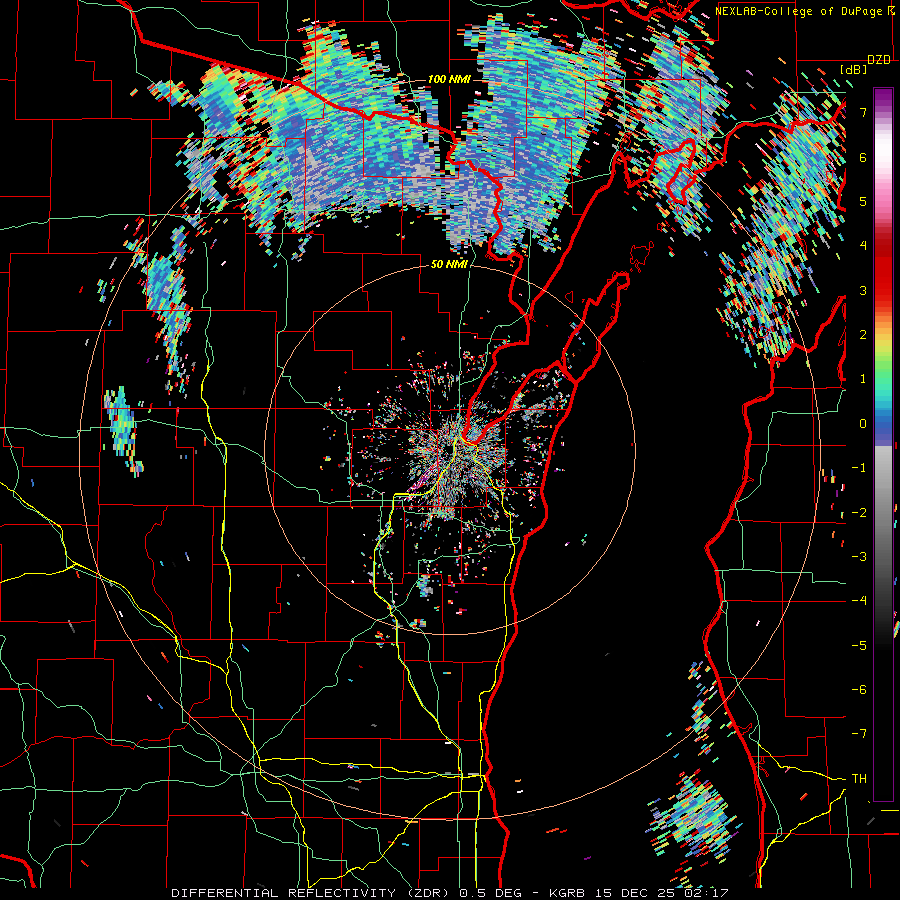Click the 6 value on the color scale
This screenshot has height=900, width=900.
point(863,157)
